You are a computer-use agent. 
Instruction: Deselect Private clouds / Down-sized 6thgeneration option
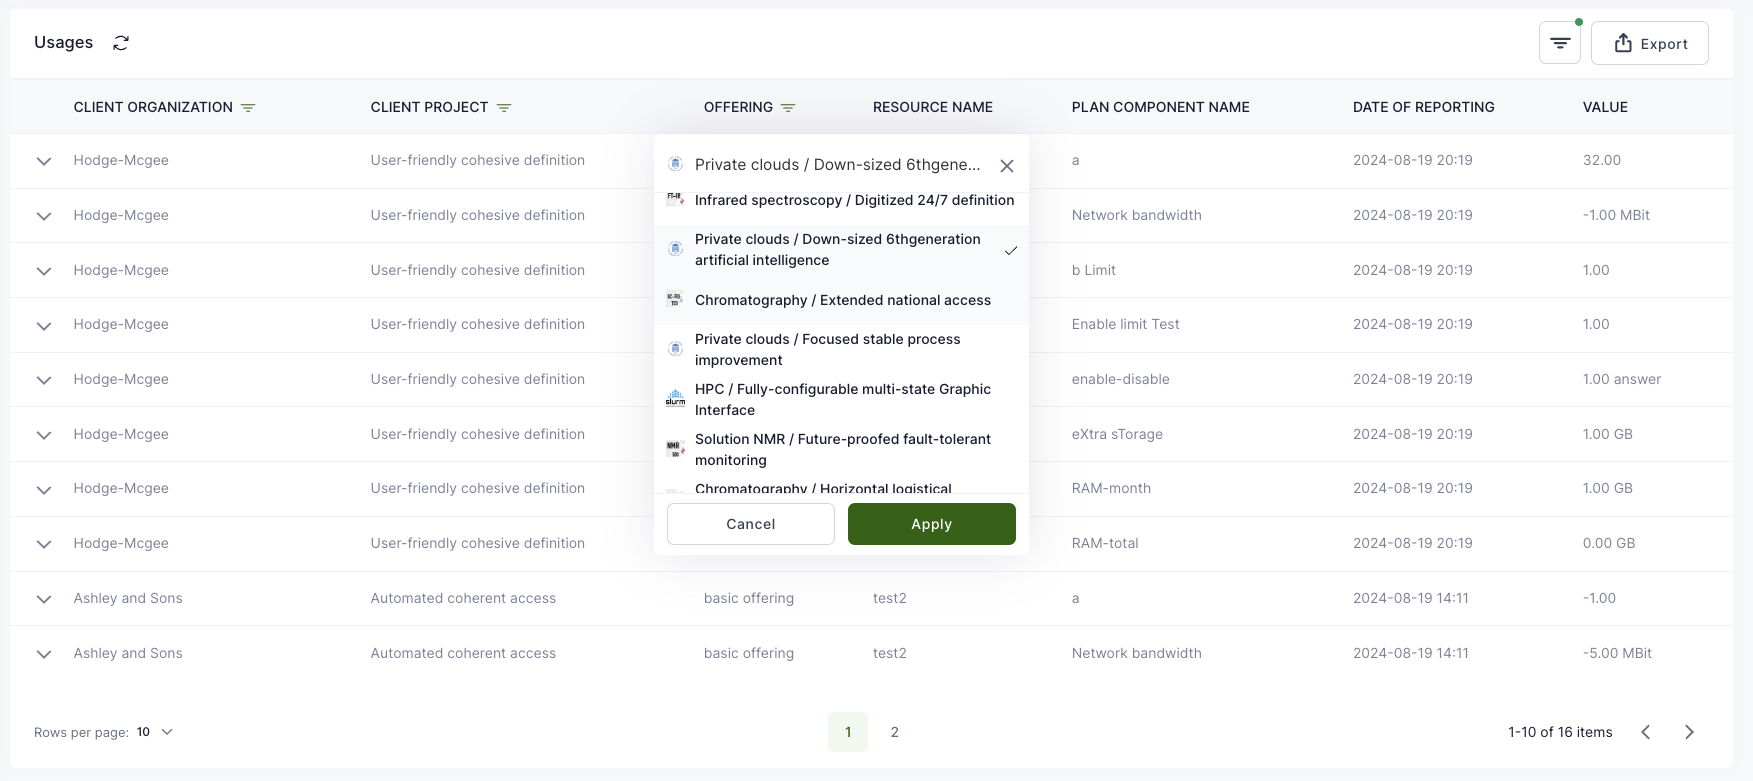[840, 250]
